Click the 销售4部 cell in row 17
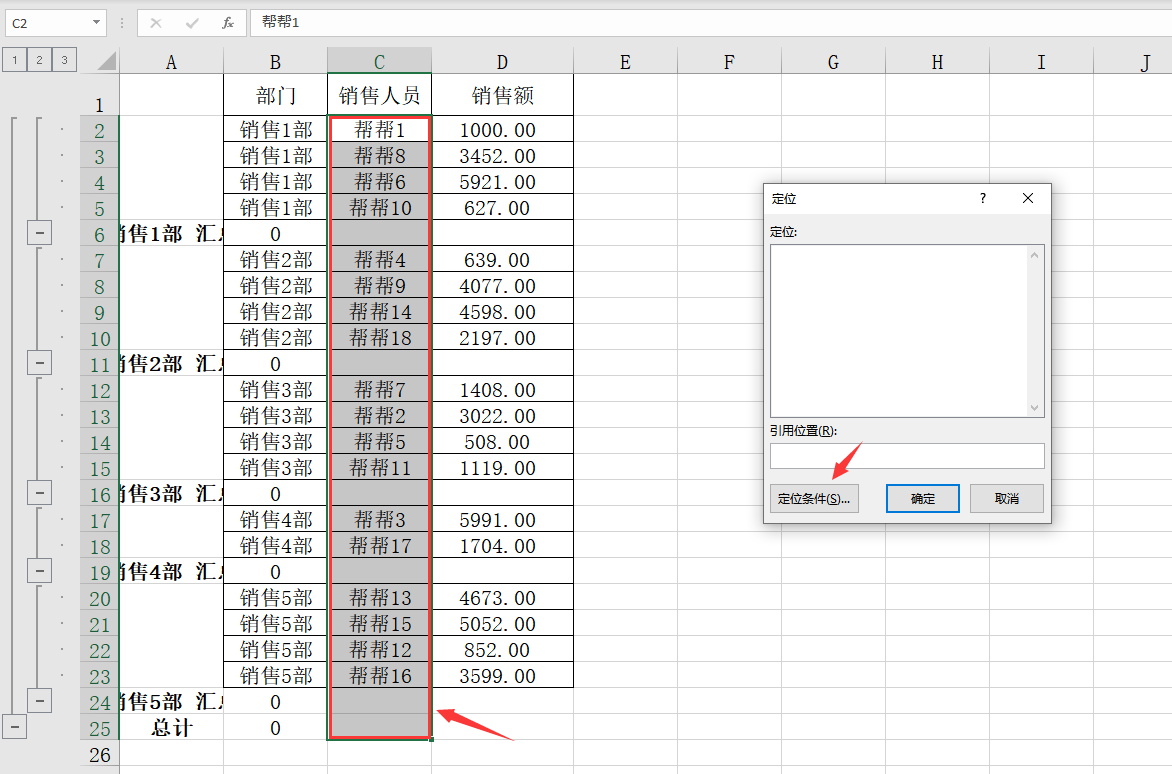The width and height of the screenshot is (1172, 774). click(x=275, y=519)
